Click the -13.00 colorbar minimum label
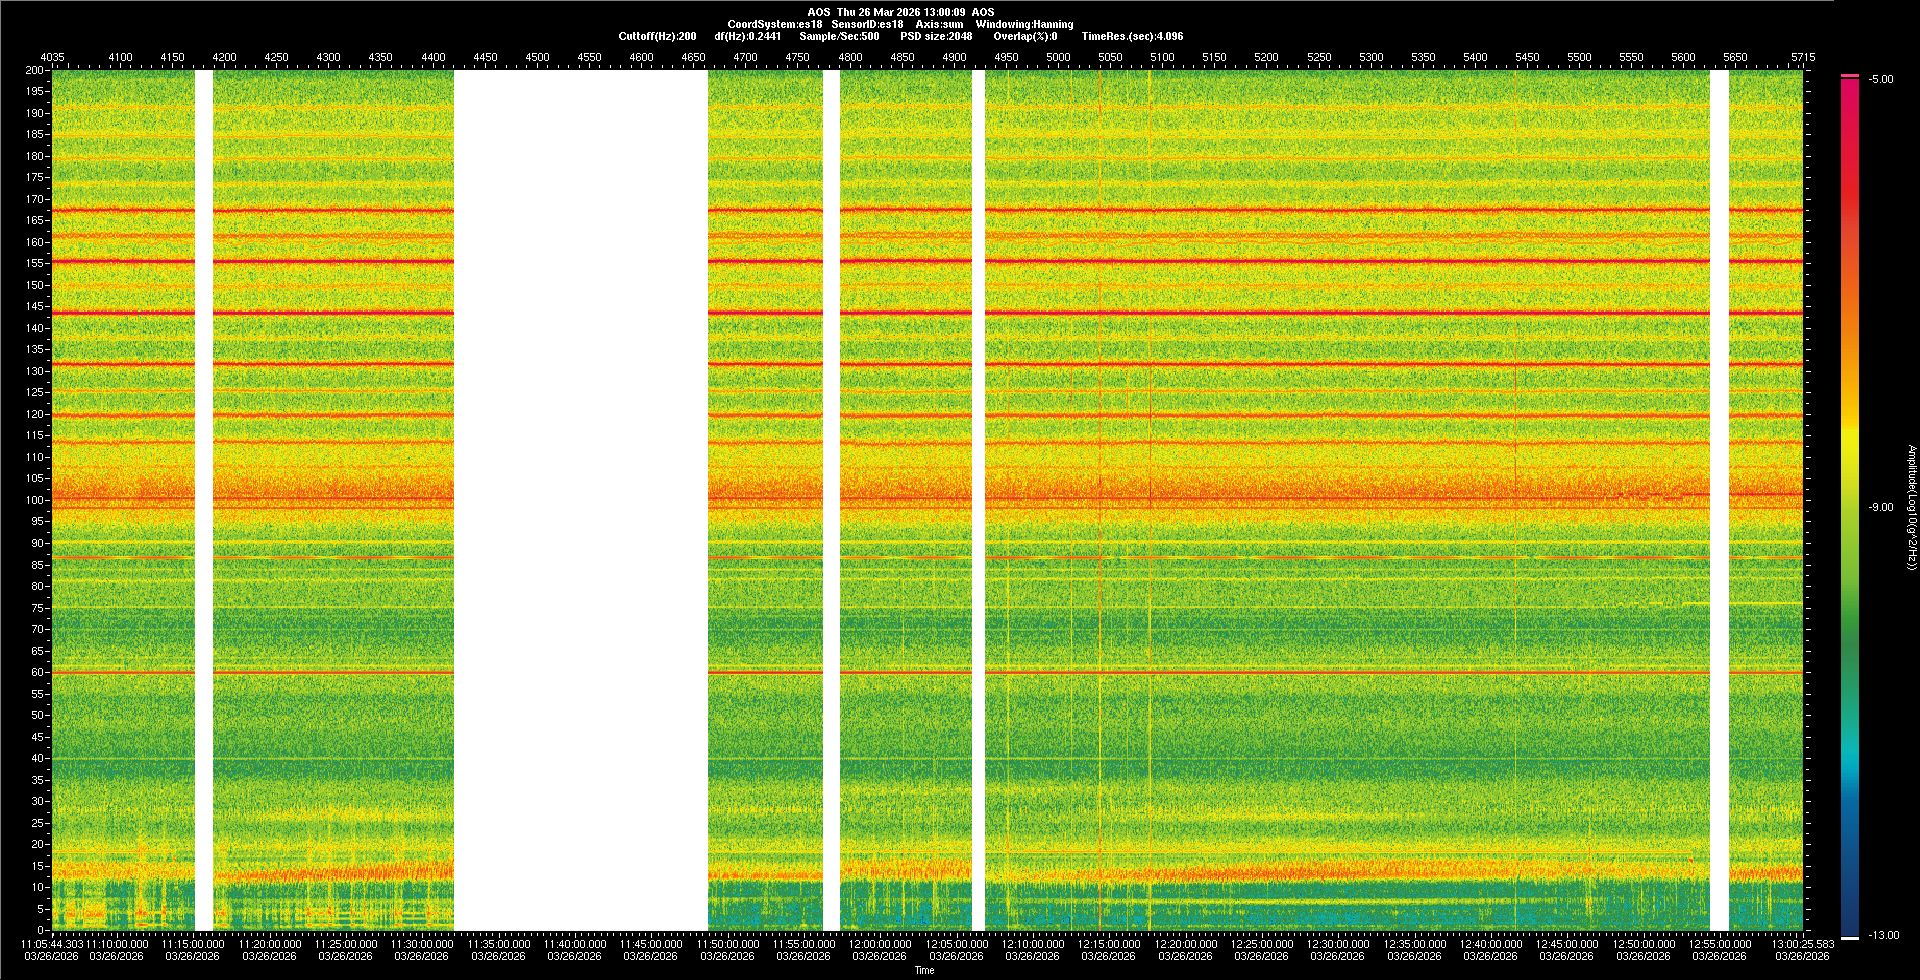The height and width of the screenshot is (980, 1920). (x=1883, y=936)
